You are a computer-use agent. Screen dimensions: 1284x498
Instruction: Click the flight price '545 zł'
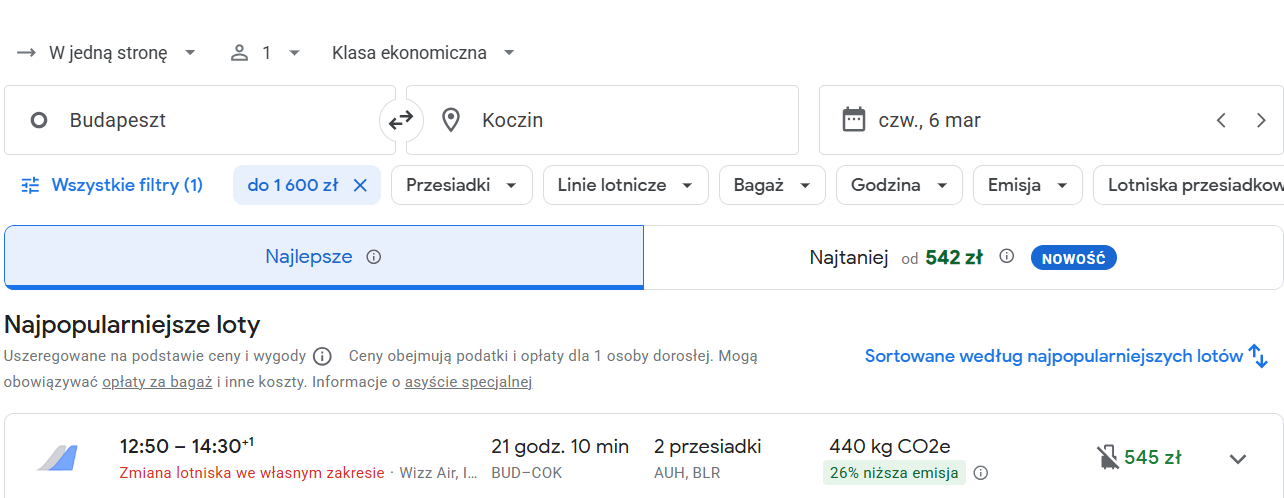coord(1153,458)
